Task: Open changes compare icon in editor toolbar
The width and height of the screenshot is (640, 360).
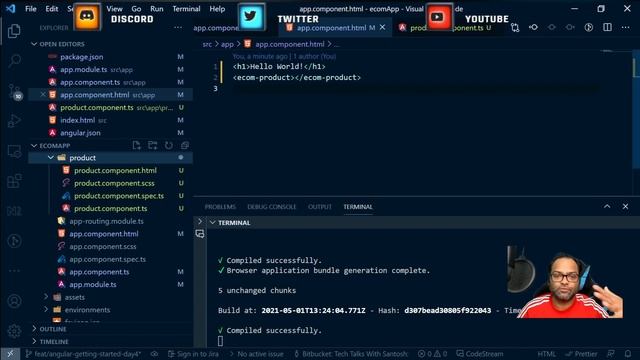Action: (x=515, y=28)
